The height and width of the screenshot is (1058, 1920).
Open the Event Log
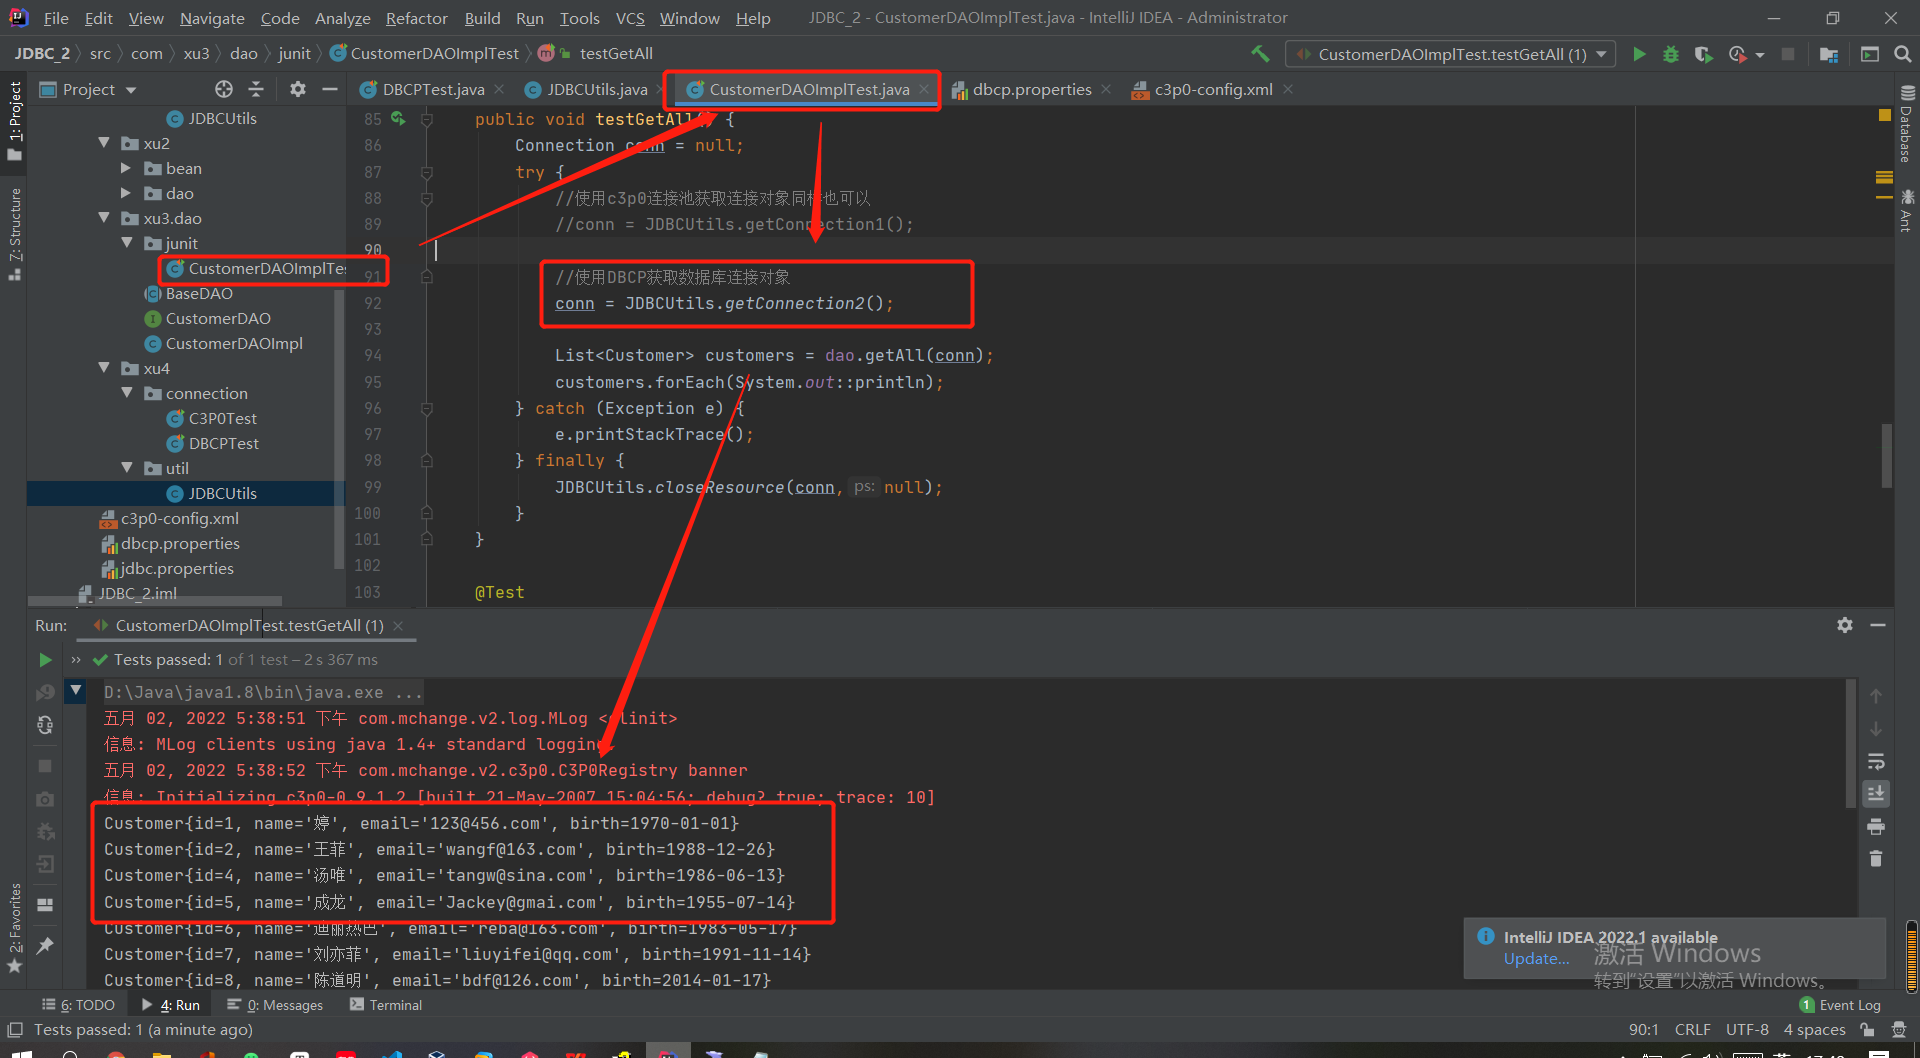click(x=1840, y=1005)
